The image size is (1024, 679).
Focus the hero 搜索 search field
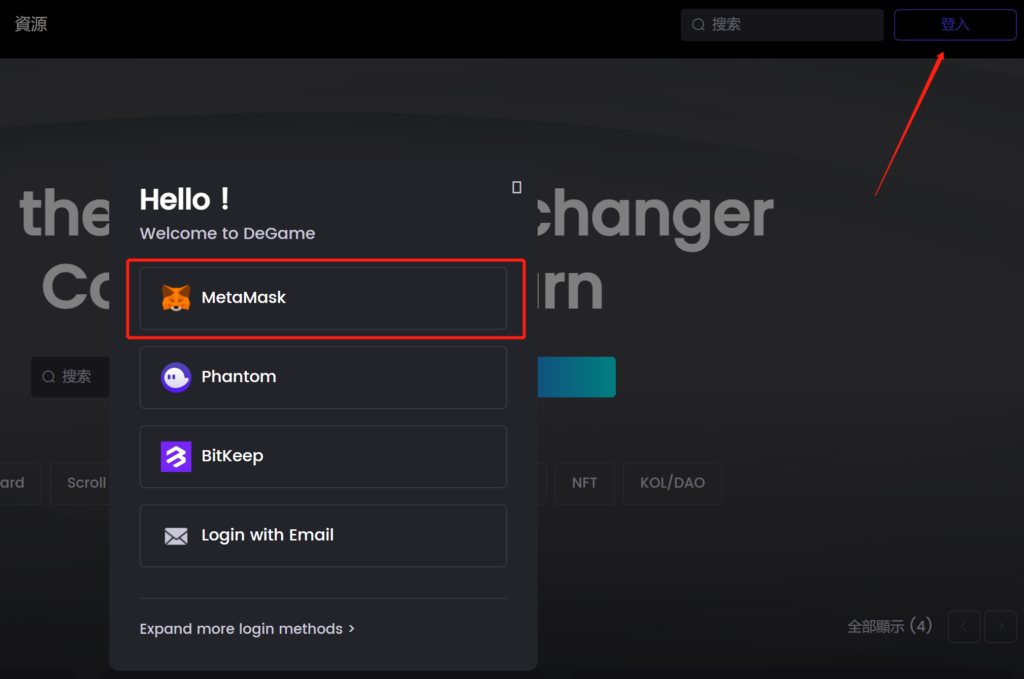70,377
